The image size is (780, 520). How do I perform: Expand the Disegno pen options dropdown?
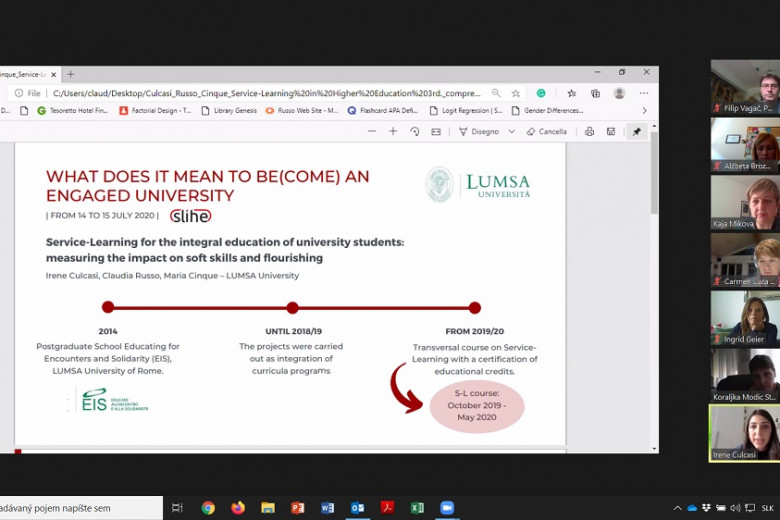(x=512, y=131)
